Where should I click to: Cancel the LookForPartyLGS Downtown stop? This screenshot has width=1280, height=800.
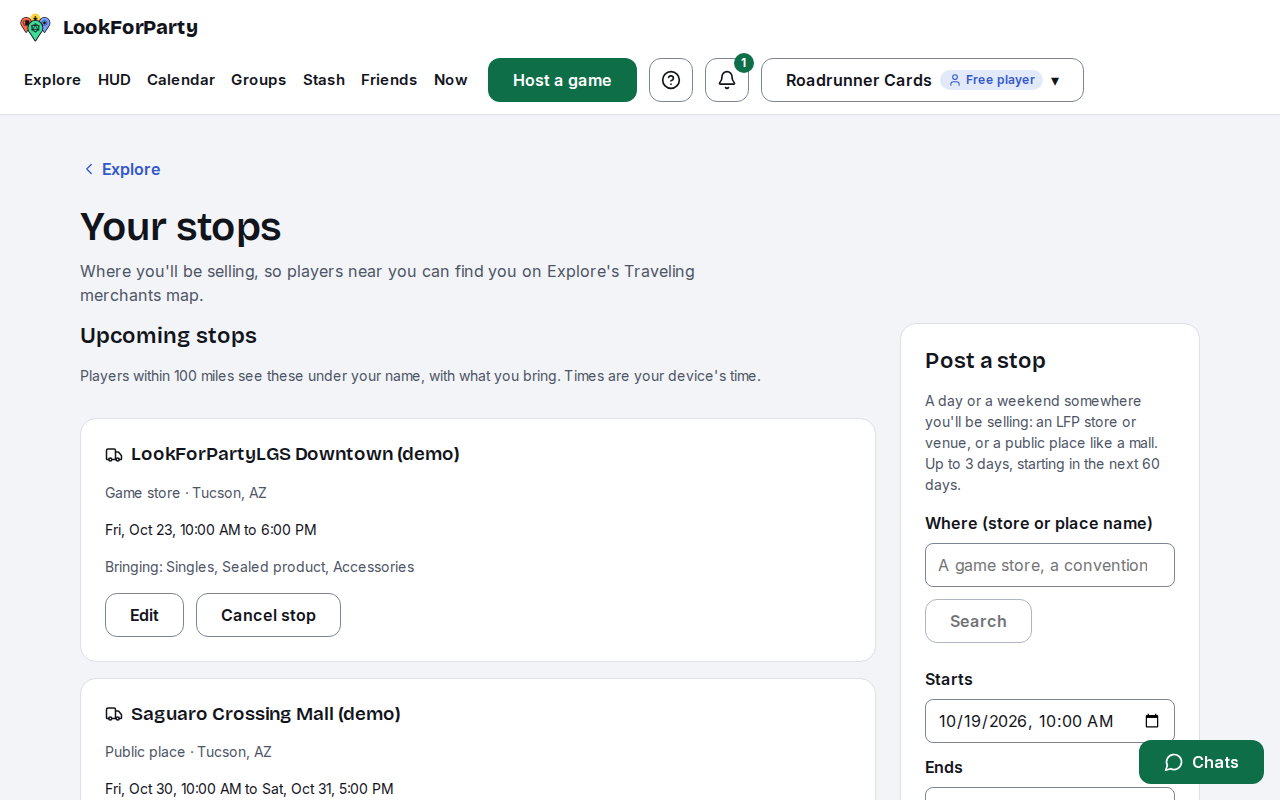(x=268, y=615)
